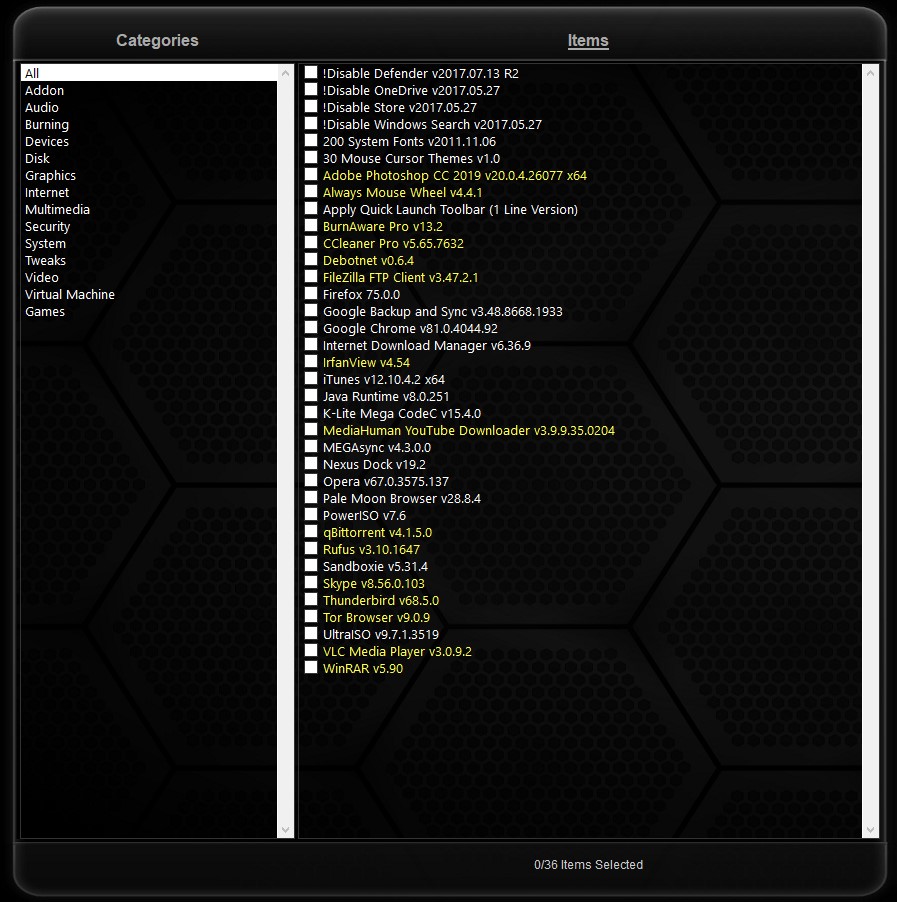897x902 pixels.
Task: Check the !Disable Windows Search checkbox
Action: (311, 124)
